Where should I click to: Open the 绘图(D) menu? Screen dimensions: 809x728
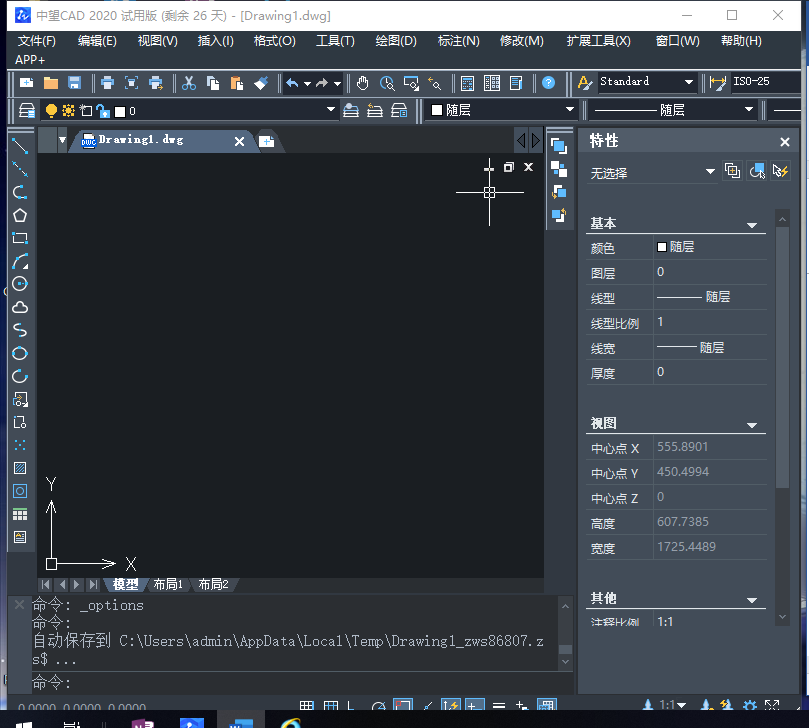pyautogui.click(x=395, y=41)
